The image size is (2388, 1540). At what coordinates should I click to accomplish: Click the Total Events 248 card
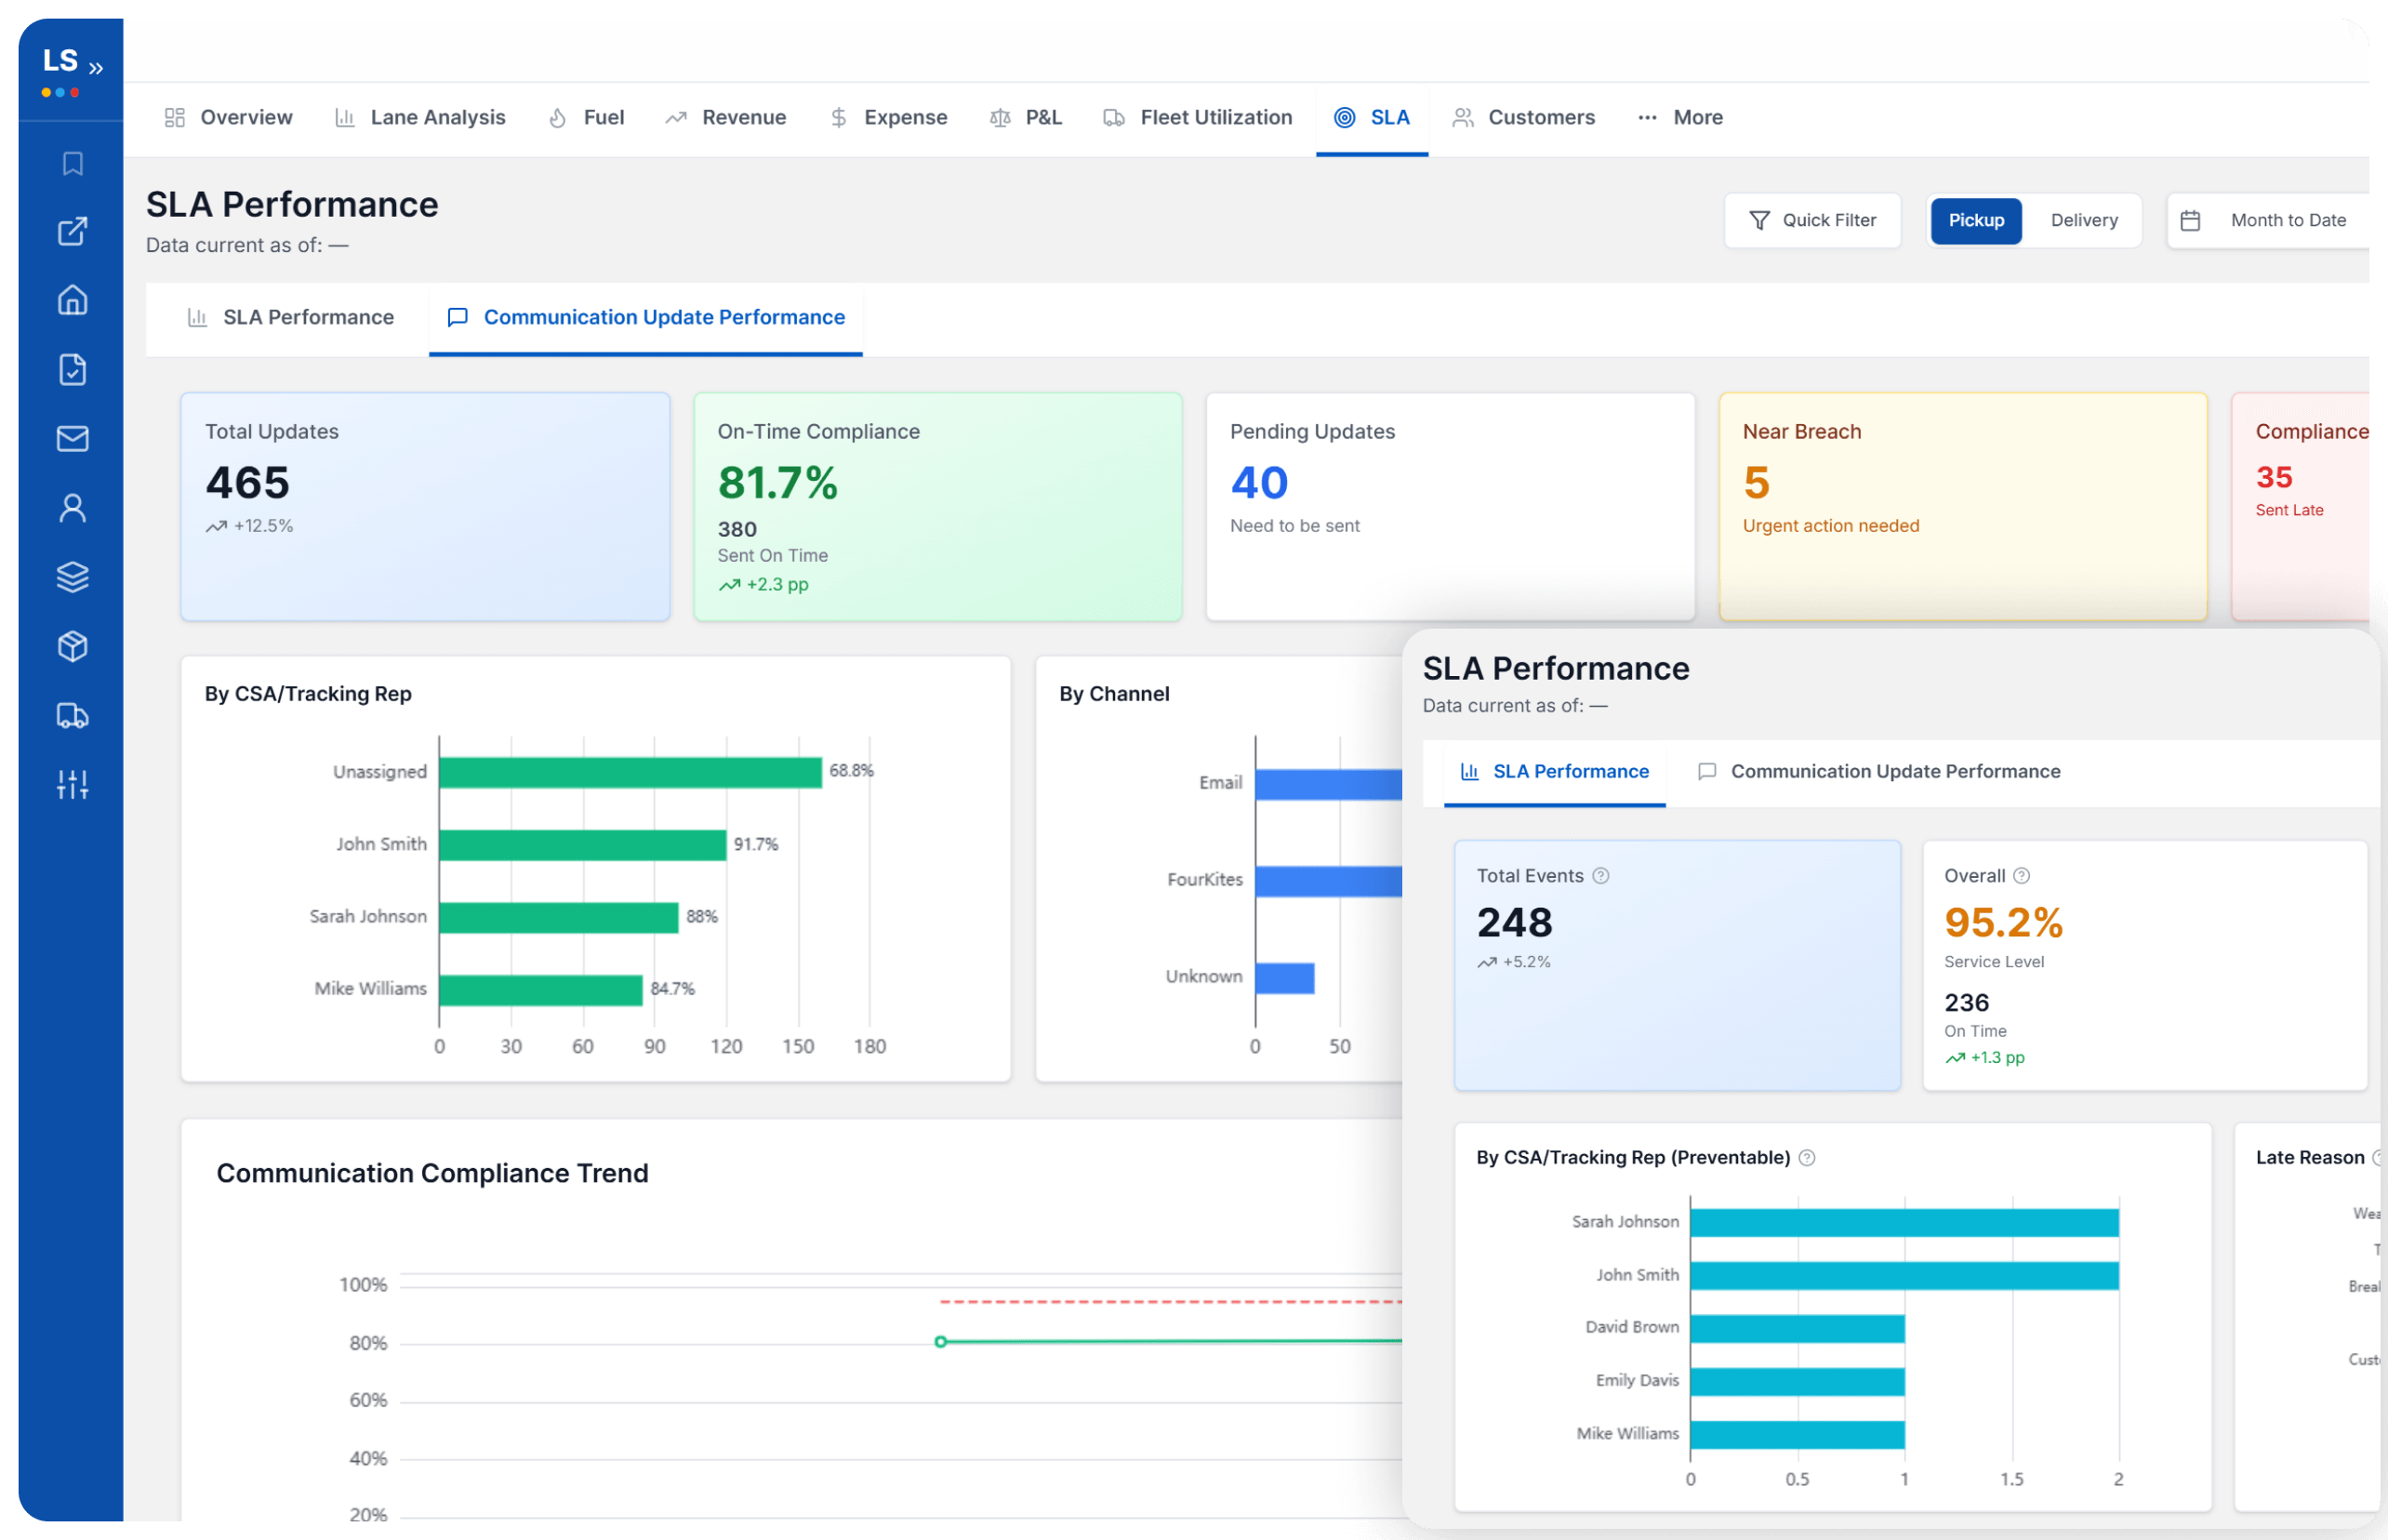(x=1677, y=965)
